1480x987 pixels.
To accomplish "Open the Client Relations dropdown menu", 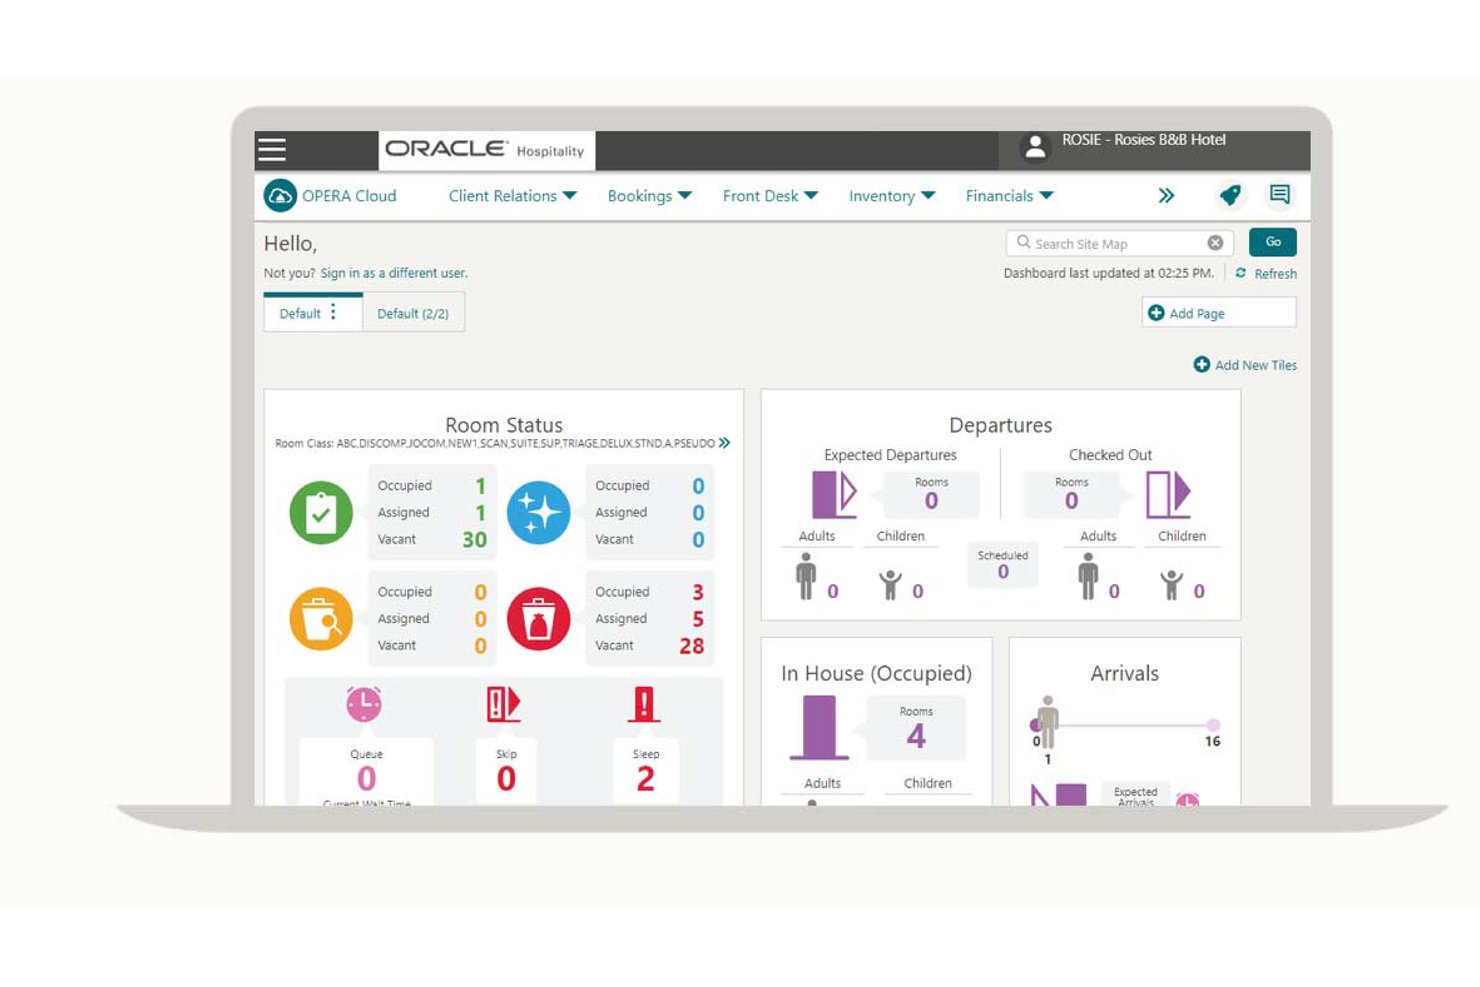I will click(x=512, y=196).
